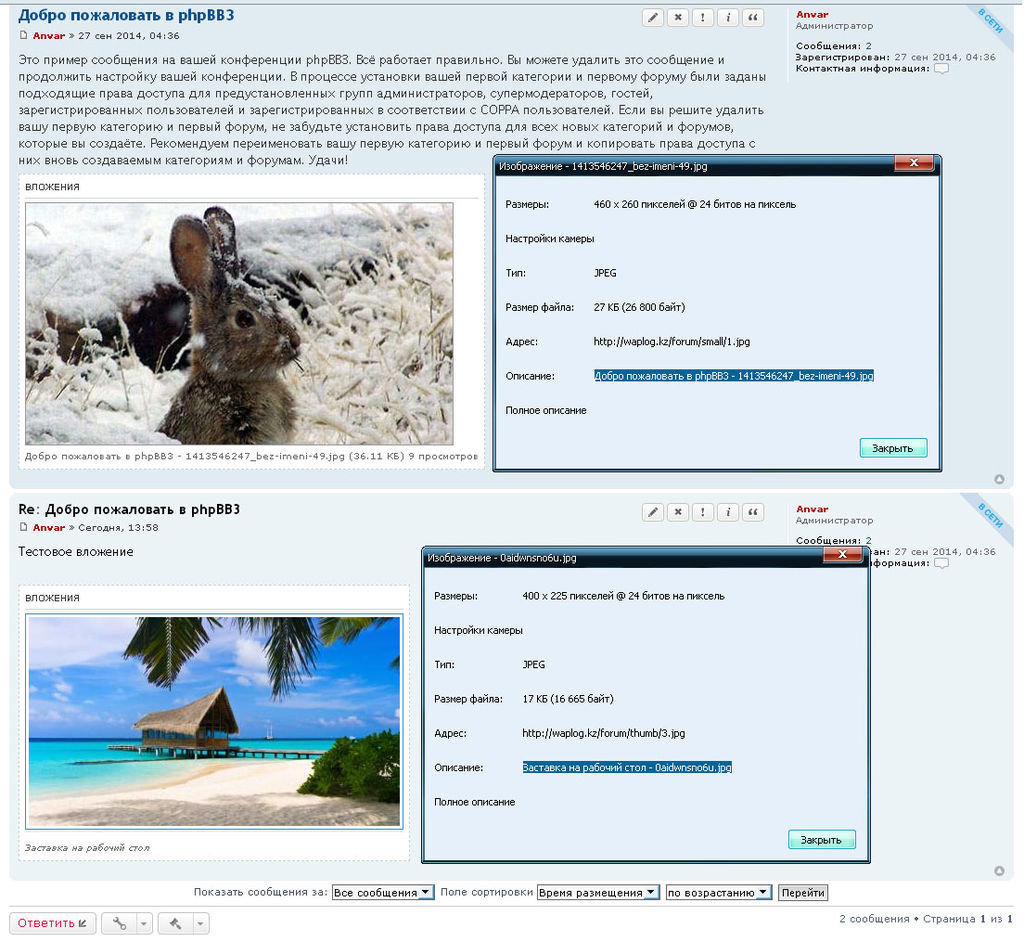Open the contact information bubble icon for Anvar
This screenshot has height=941, width=1024.
pyautogui.click(x=941, y=69)
